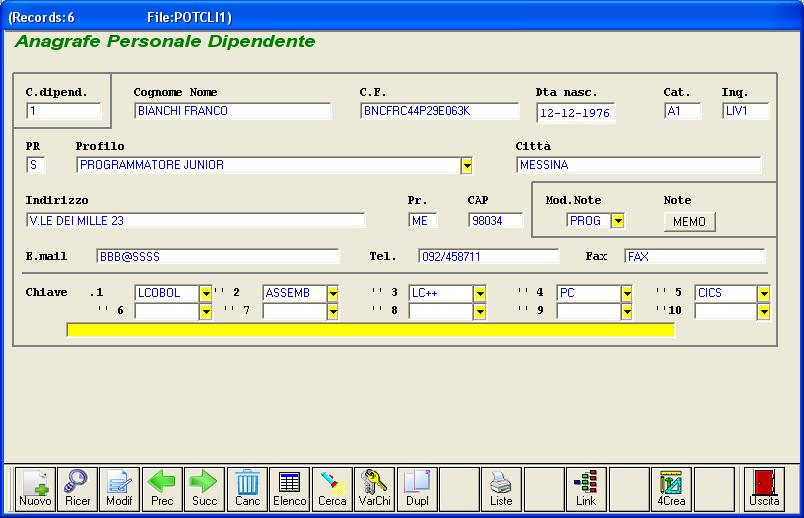Click the Tel. field 092/458711
Image resolution: width=804 pixels, height=518 pixels.
[489, 256]
